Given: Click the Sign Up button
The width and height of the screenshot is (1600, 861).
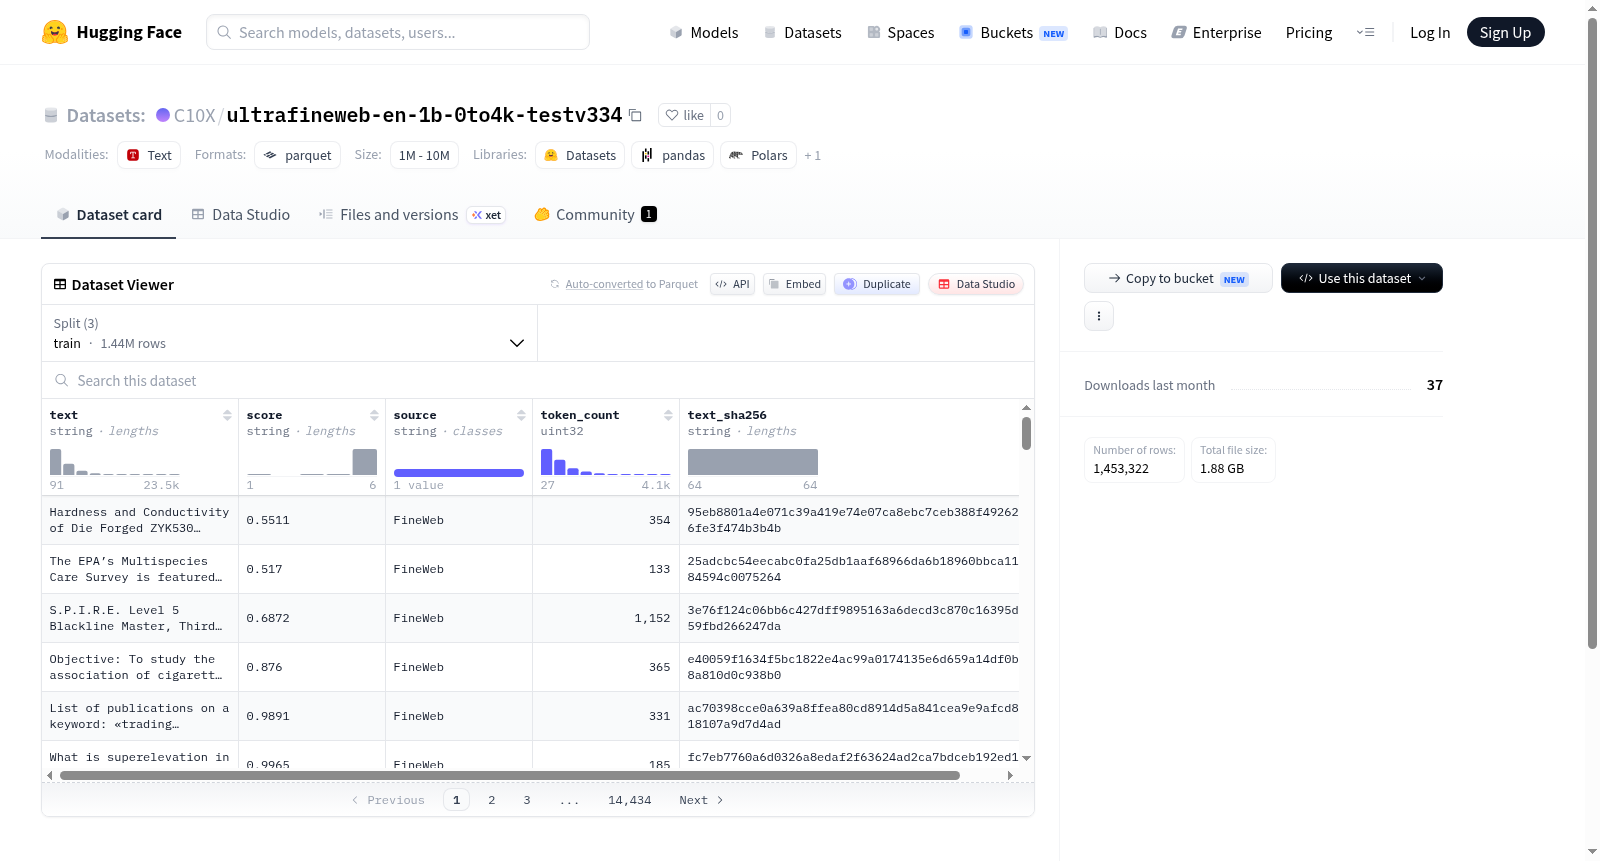Looking at the screenshot, I should click(x=1506, y=32).
